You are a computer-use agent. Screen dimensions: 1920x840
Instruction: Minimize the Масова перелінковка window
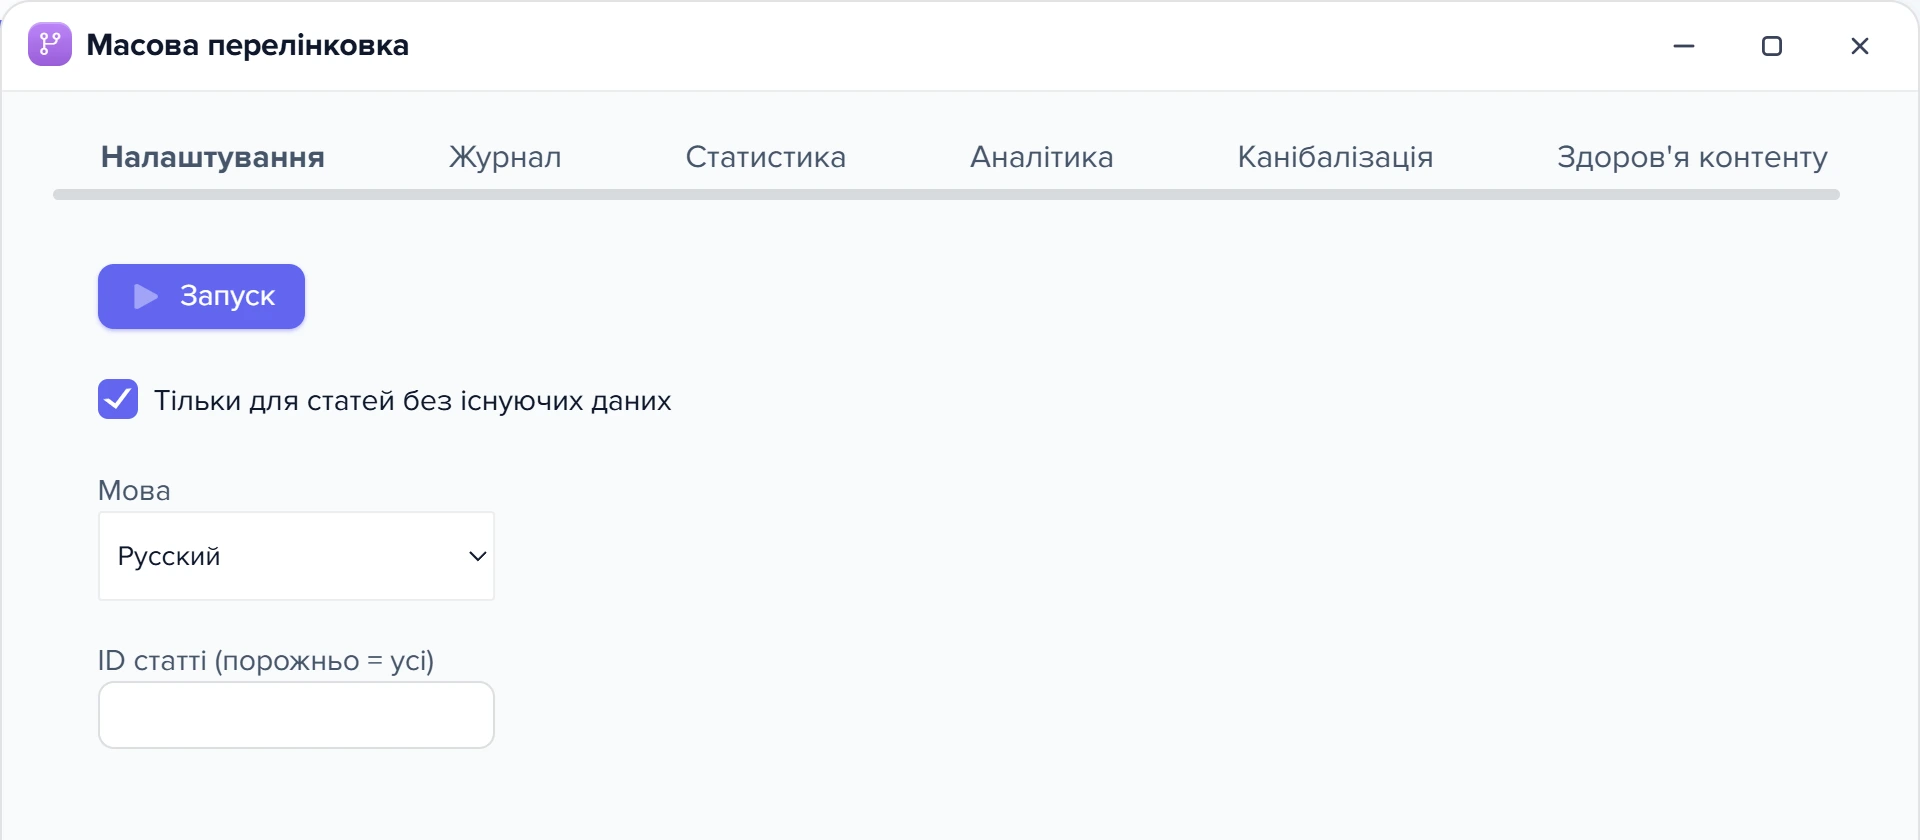tap(1684, 46)
